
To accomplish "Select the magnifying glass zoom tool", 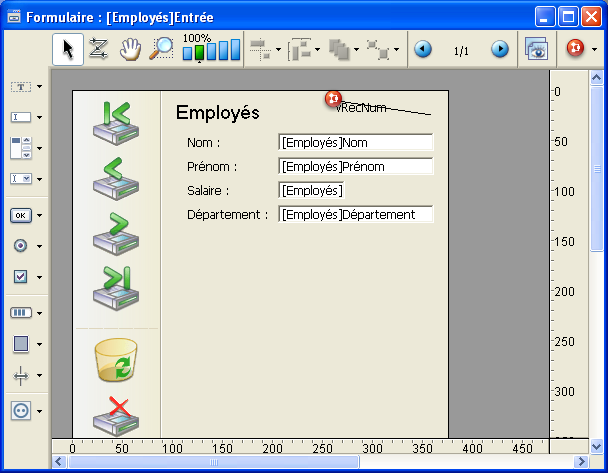I will [161, 50].
